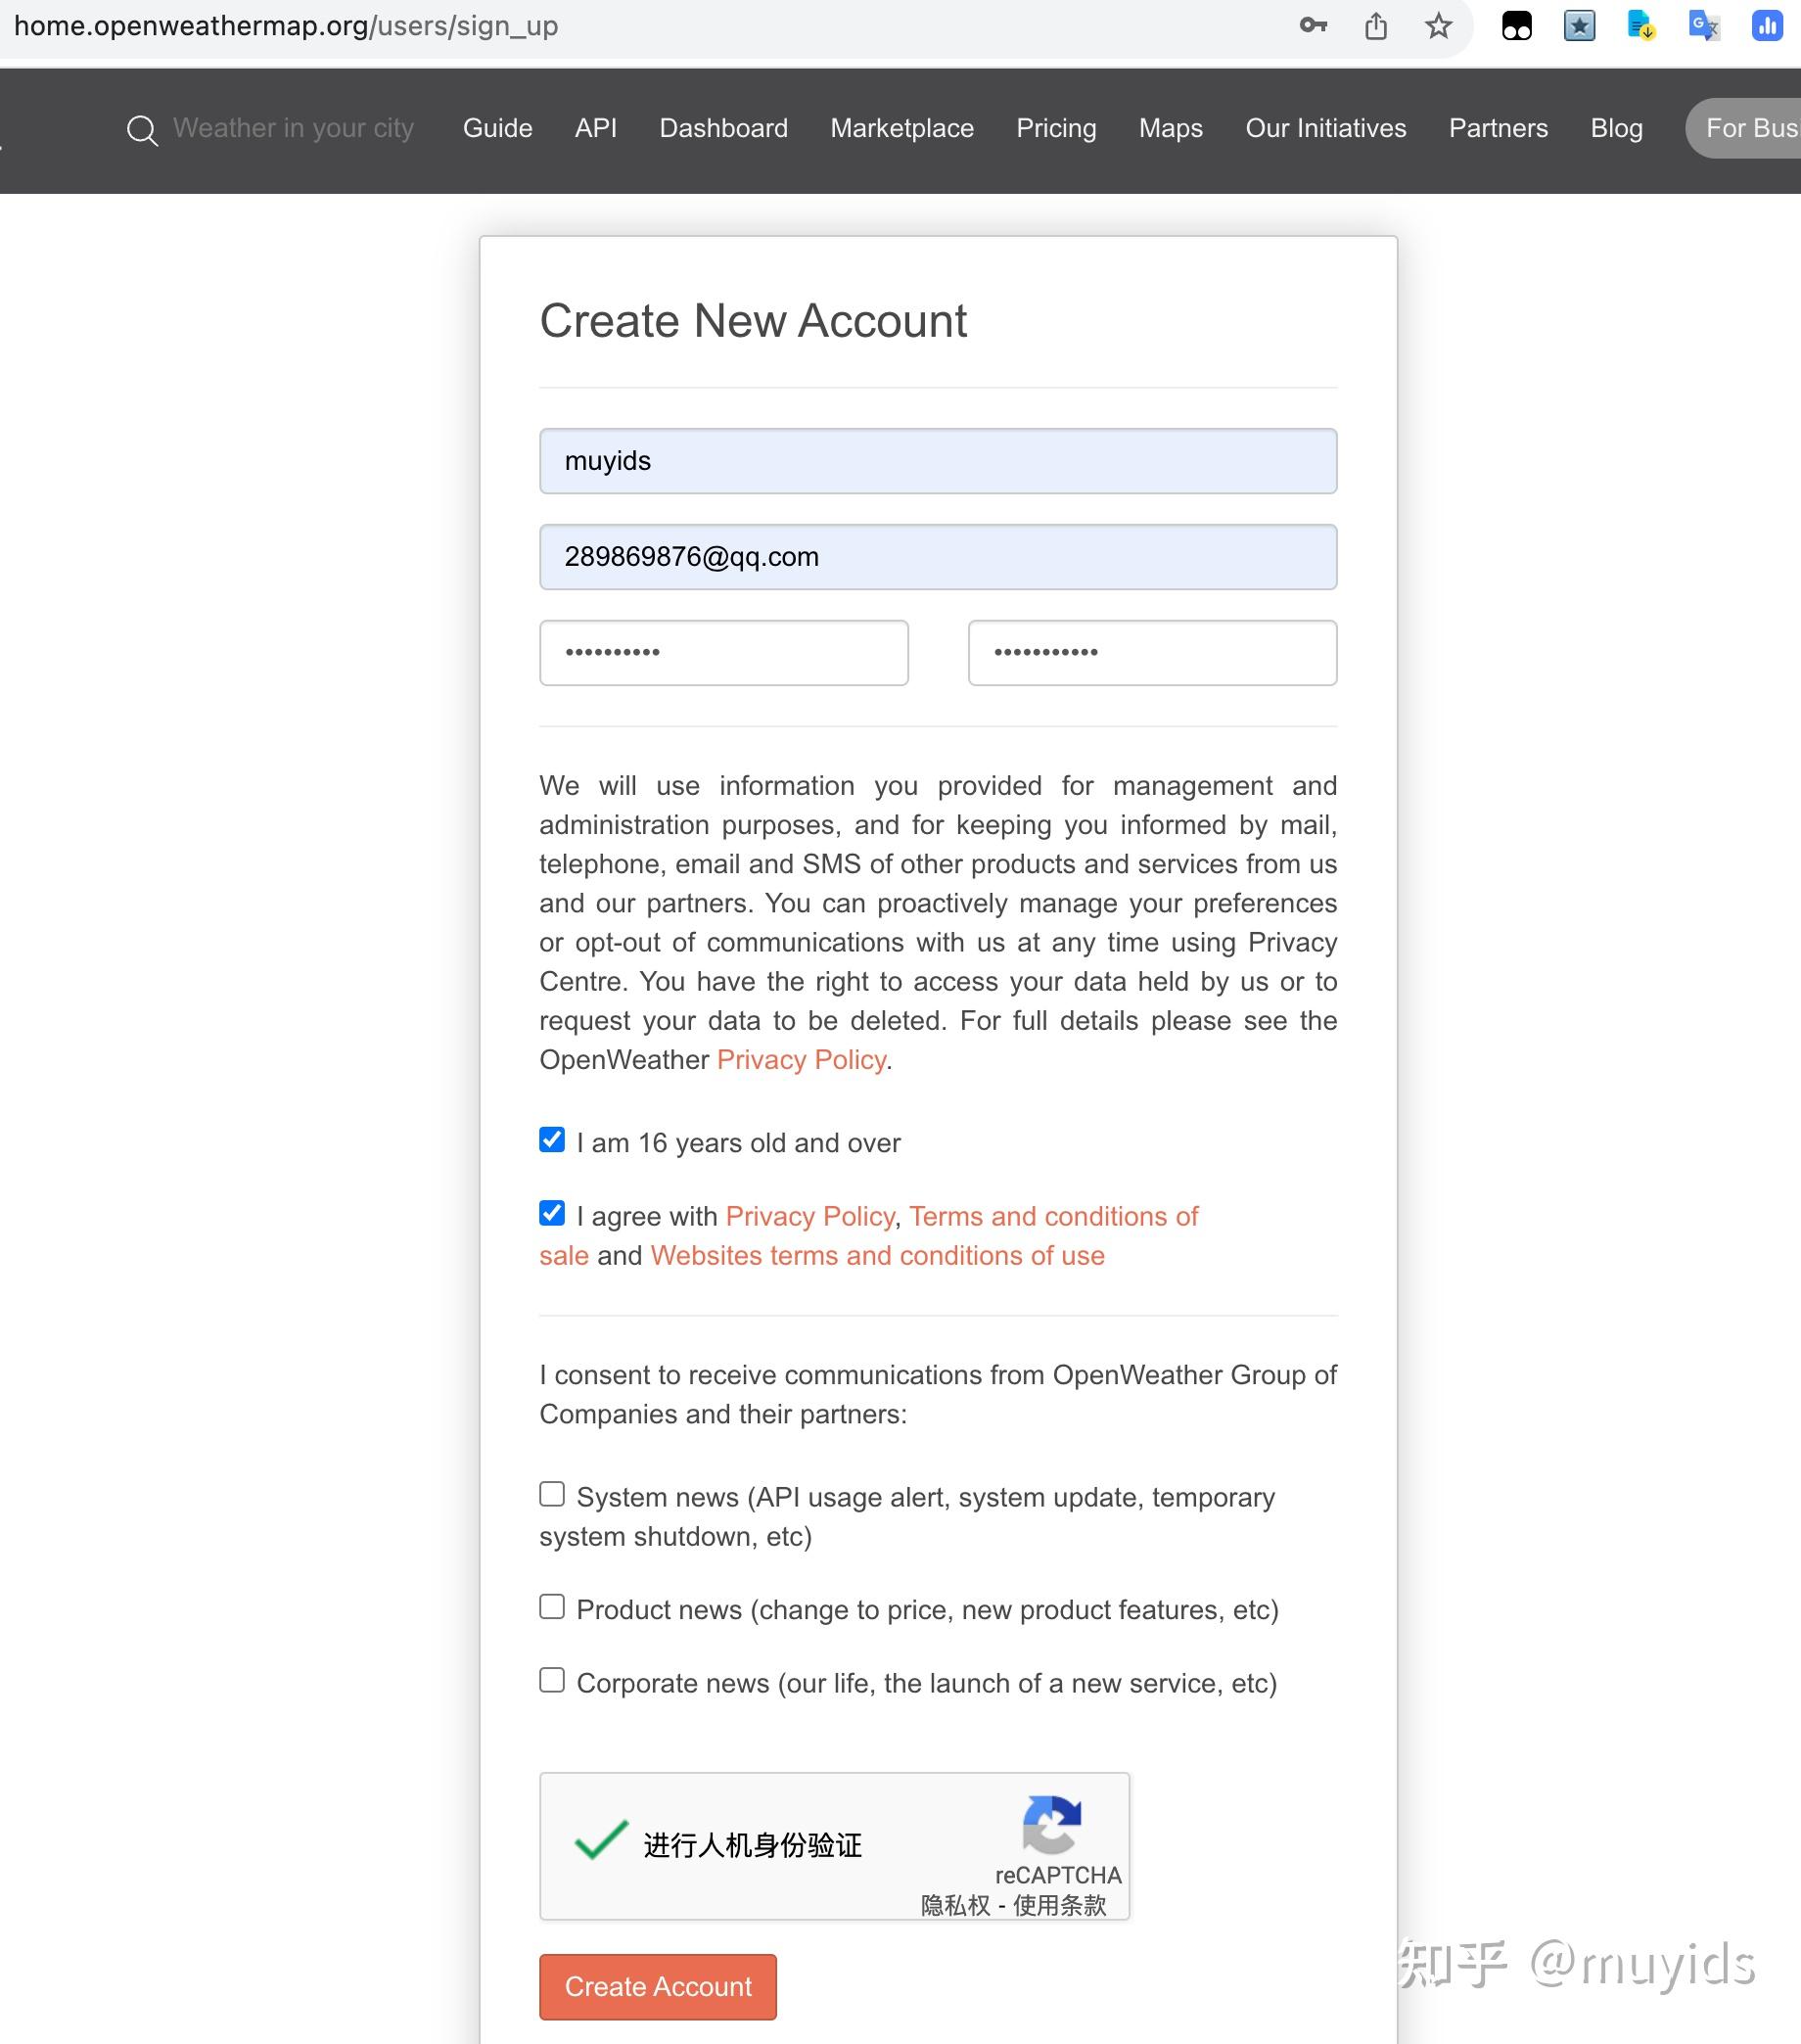Viewport: 1801px width, 2044px height.
Task: Enable Corporate news checkbox
Action: coord(552,1680)
